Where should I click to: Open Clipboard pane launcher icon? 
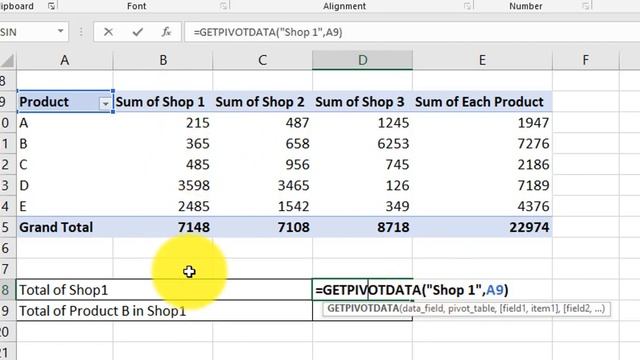click(x=51, y=6)
